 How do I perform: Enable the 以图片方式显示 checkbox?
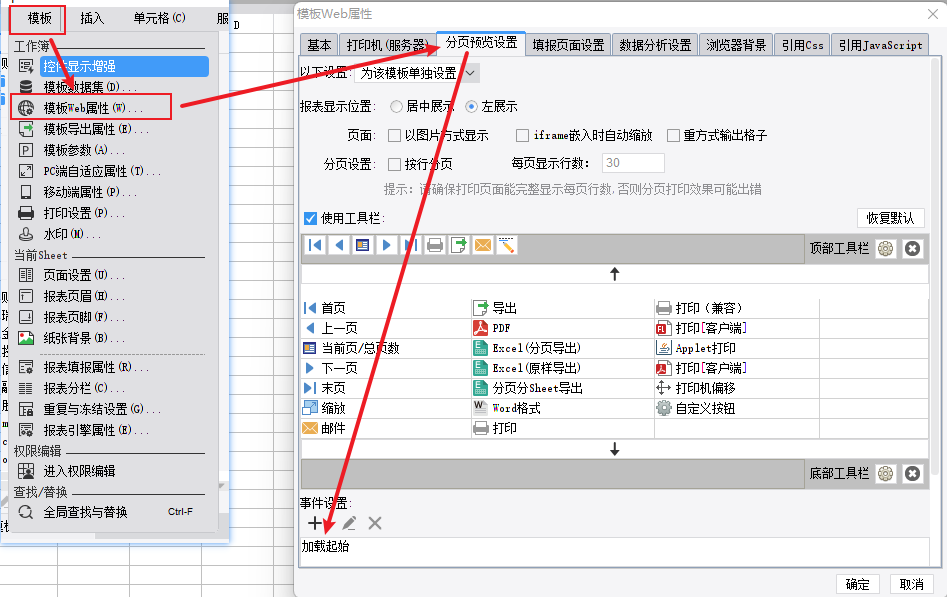tap(394, 135)
